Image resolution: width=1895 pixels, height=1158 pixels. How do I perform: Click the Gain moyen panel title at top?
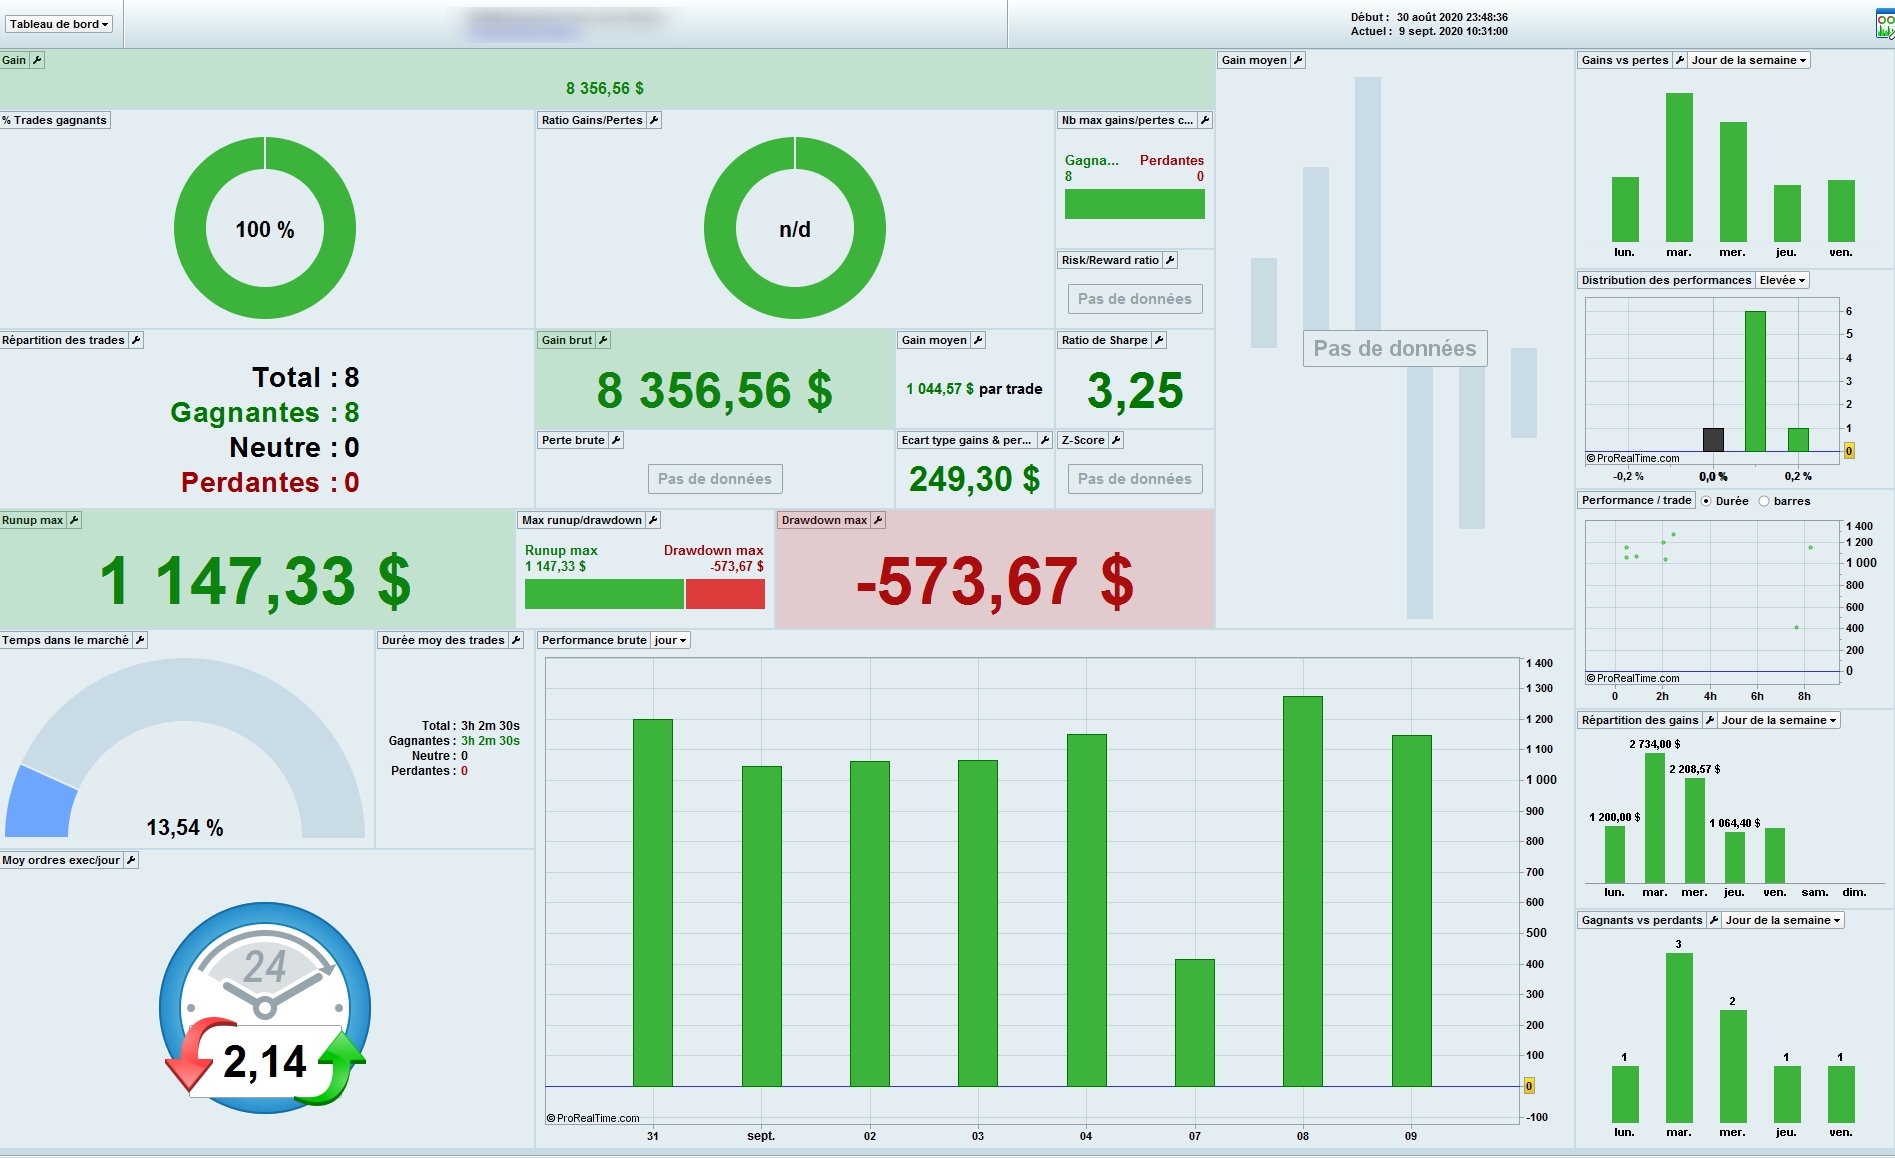pyautogui.click(x=1254, y=60)
